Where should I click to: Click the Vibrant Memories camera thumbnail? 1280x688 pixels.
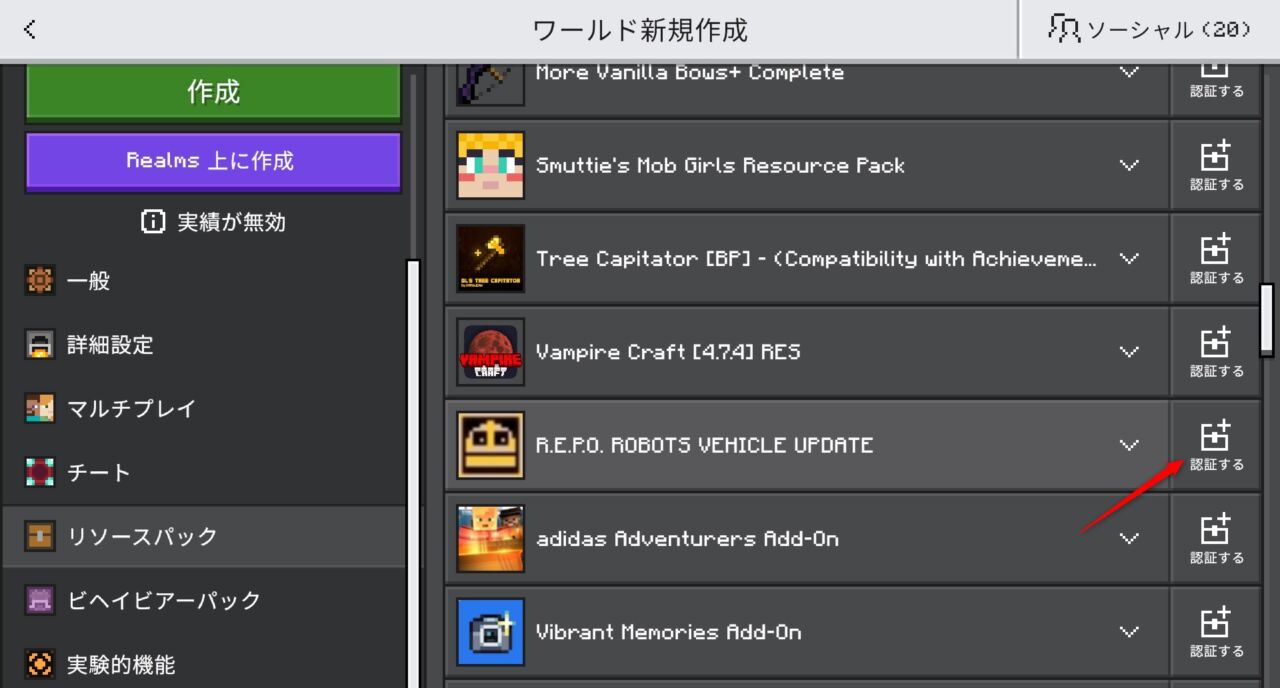tap(490, 632)
